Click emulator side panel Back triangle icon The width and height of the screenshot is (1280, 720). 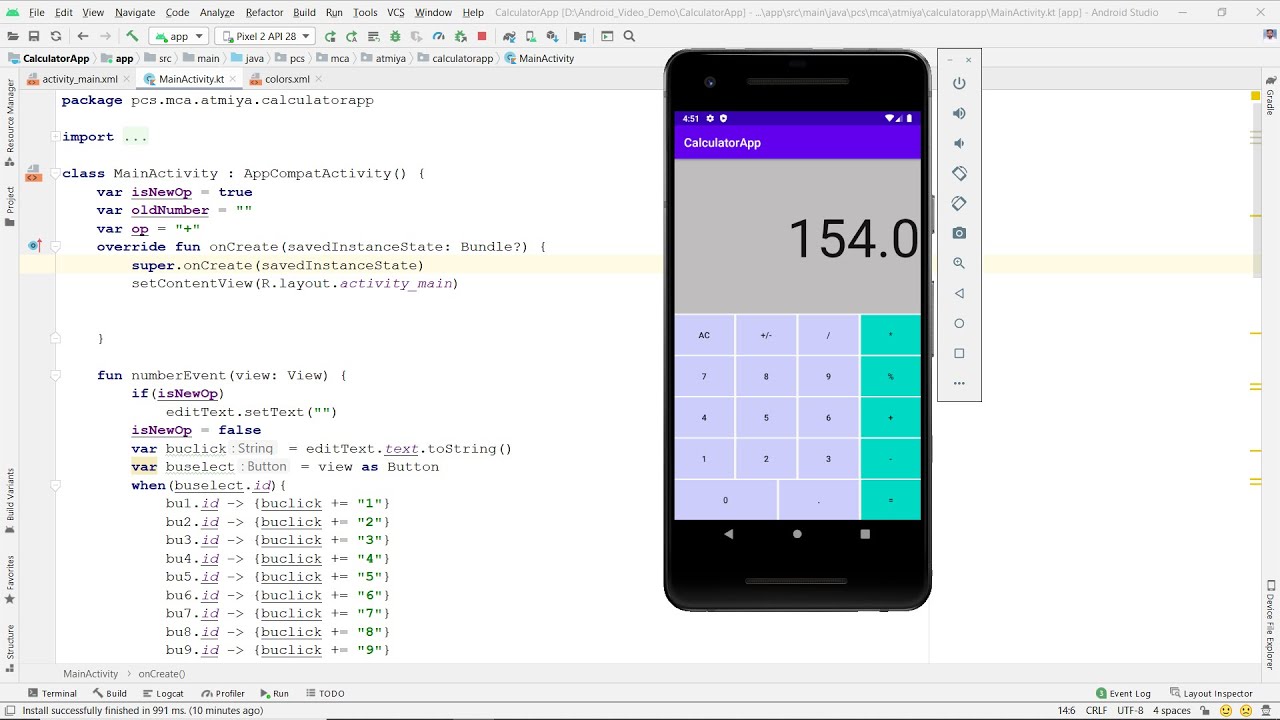tap(959, 293)
